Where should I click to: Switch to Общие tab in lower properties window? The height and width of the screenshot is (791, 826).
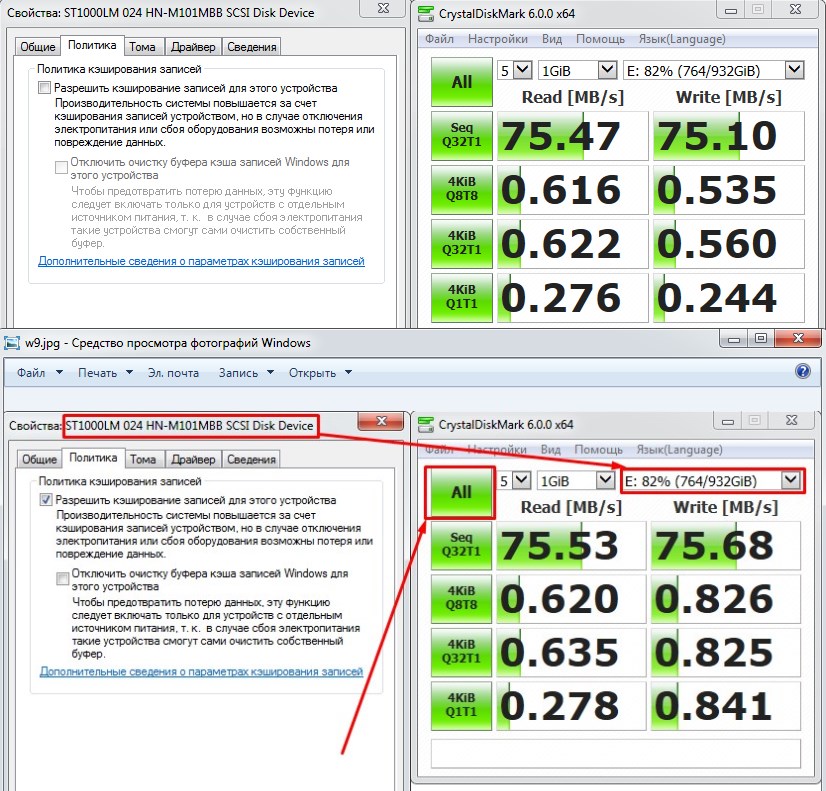pyautogui.click(x=39, y=459)
